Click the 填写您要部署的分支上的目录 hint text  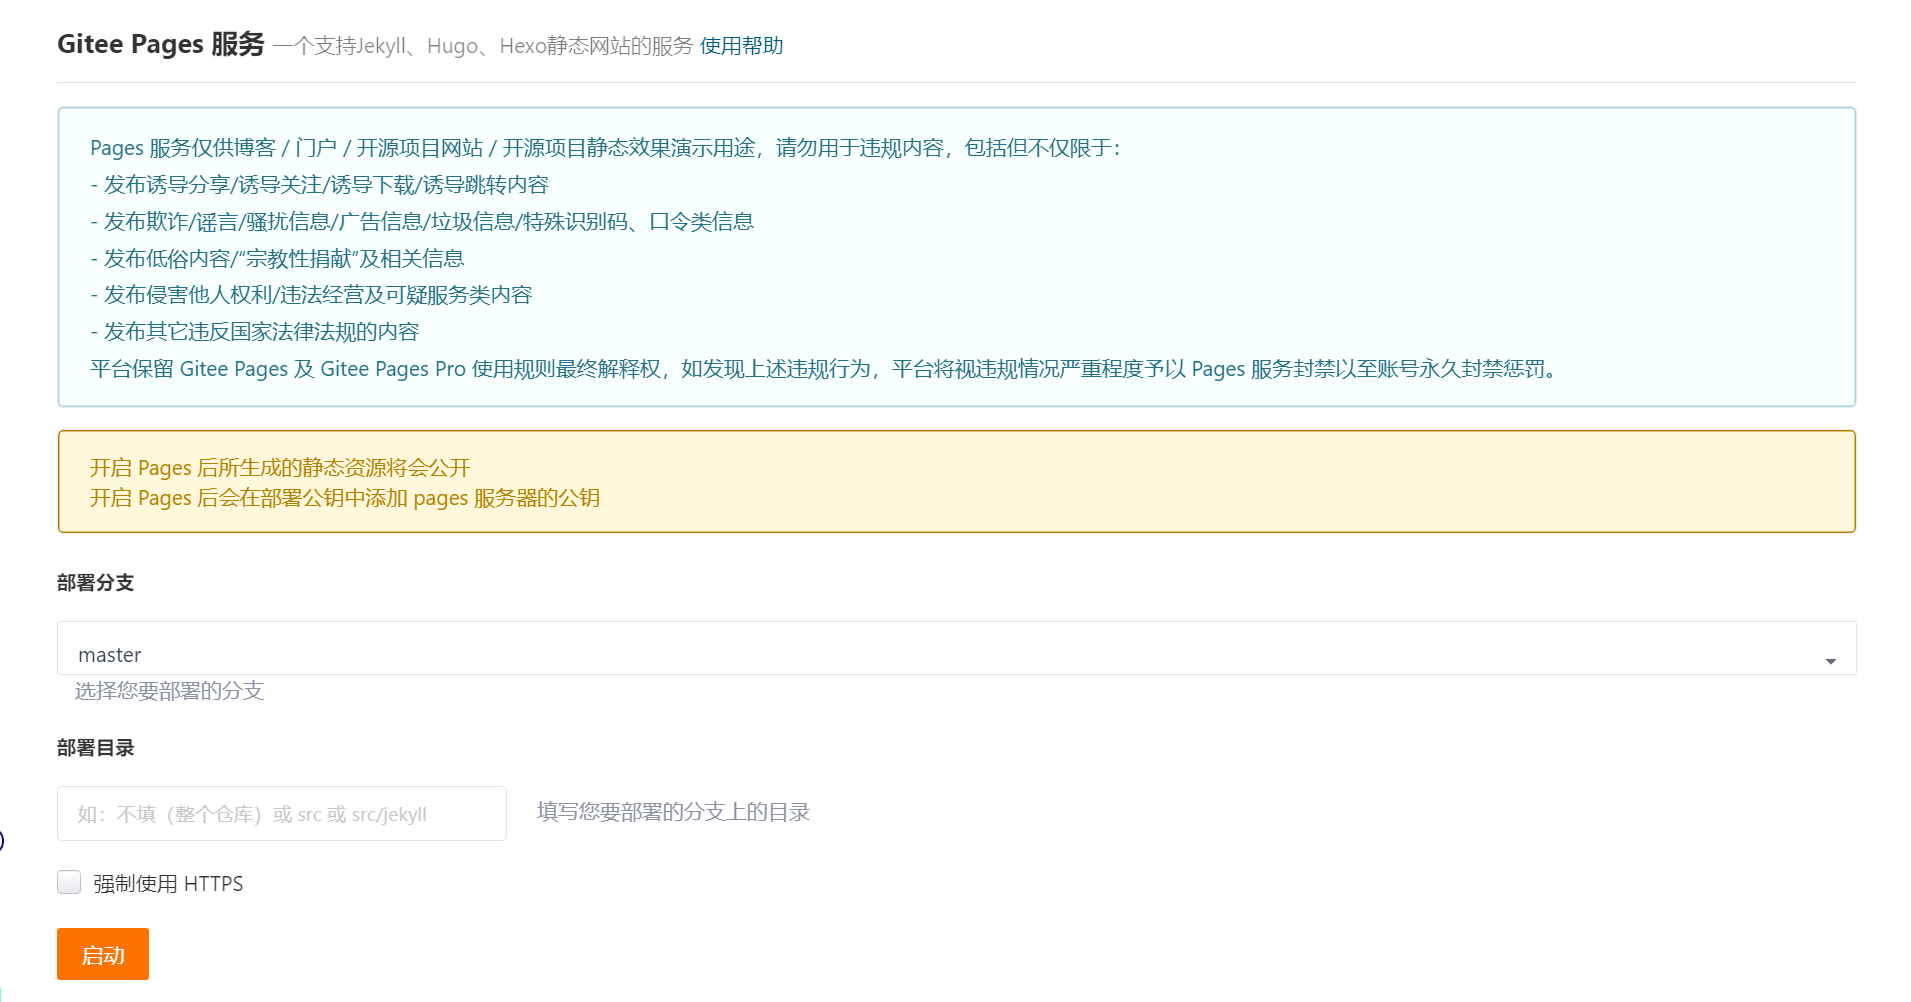click(x=673, y=812)
